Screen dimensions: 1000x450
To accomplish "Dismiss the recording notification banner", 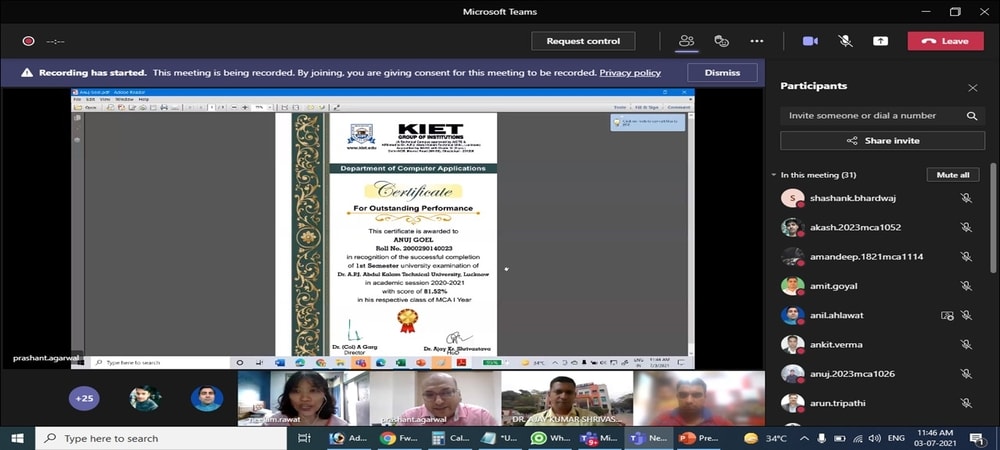I will 722,73.
